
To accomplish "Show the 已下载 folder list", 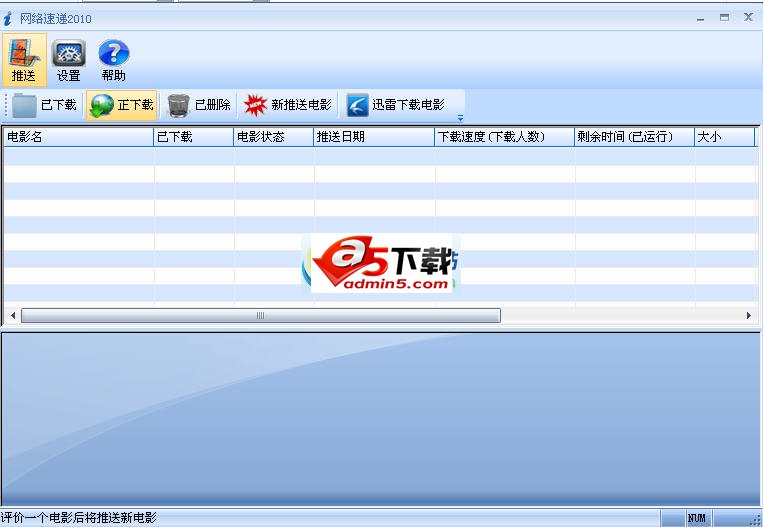I will (x=44, y=105).
